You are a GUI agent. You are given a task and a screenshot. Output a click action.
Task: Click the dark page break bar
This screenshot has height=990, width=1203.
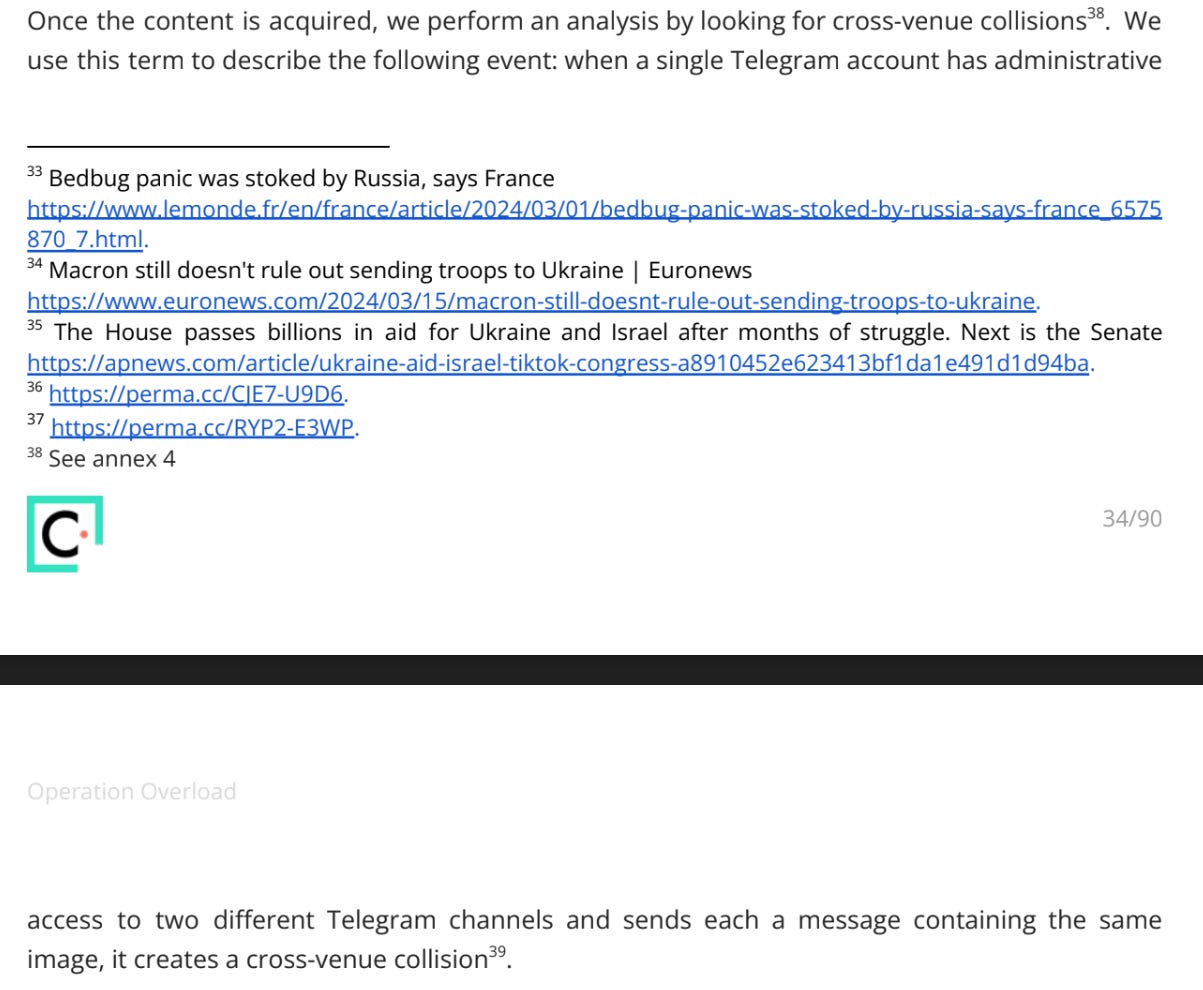tap(601, 670)
